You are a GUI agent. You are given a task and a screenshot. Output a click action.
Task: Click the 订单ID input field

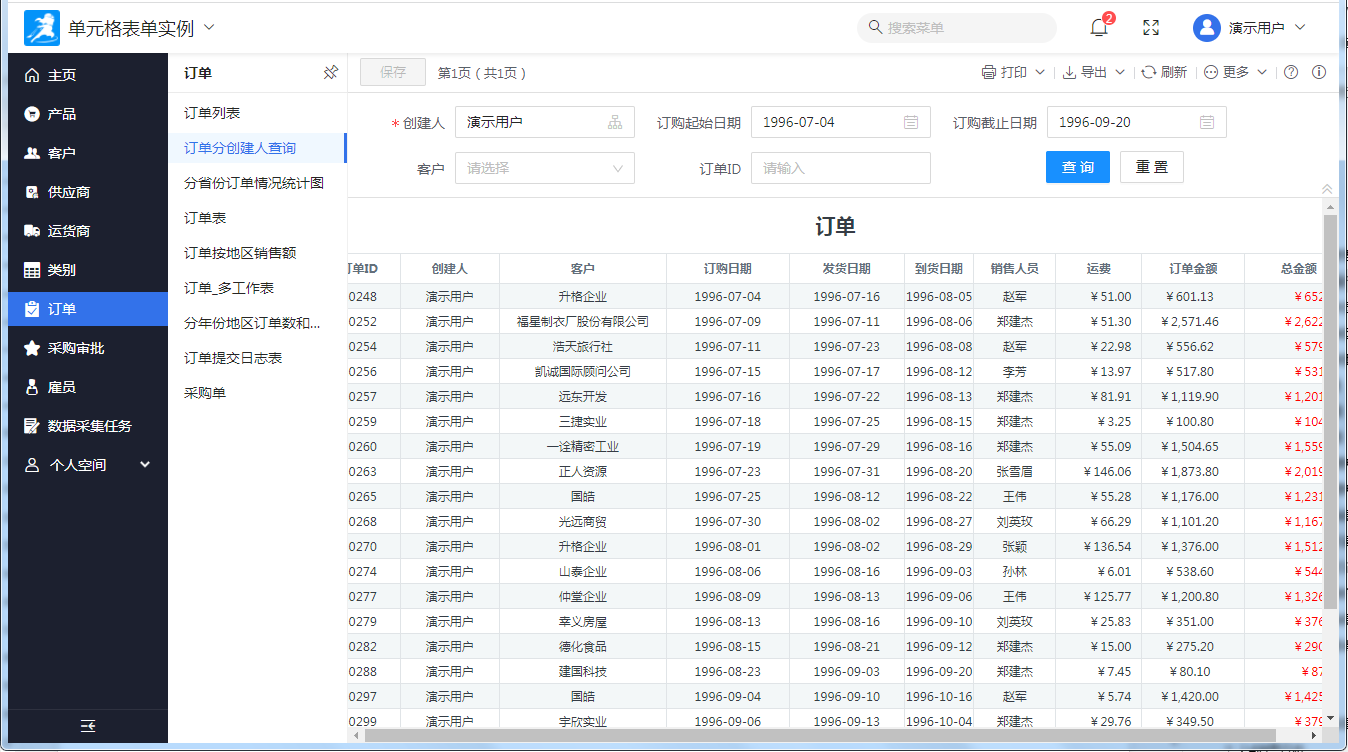(840, 168)
